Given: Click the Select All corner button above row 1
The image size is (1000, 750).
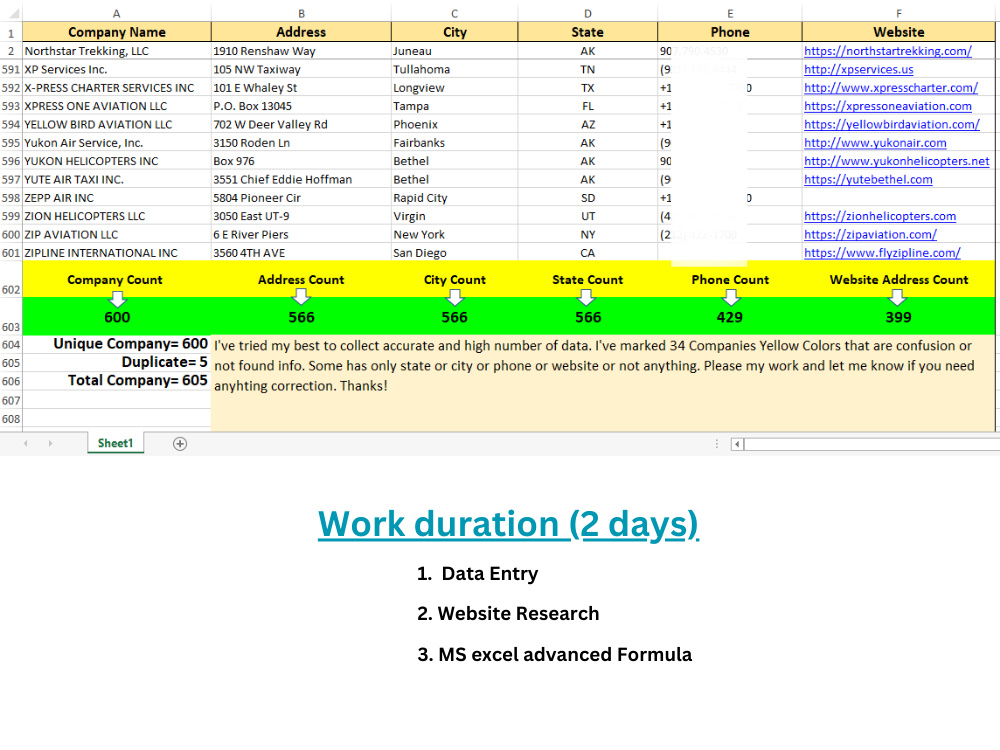Looking at the screenshot, I should (x=10, y=13).
